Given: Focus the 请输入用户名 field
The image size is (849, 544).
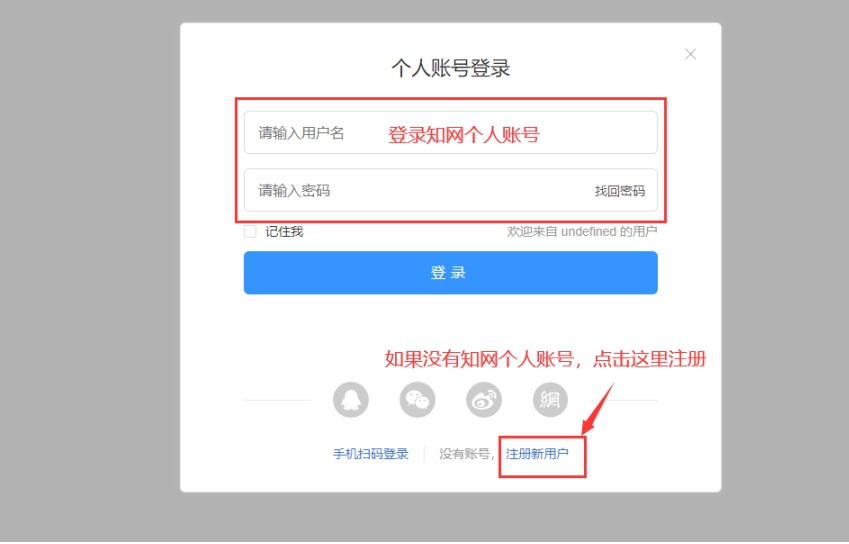Looking at the screenshot, I should (x=450, y=133).
